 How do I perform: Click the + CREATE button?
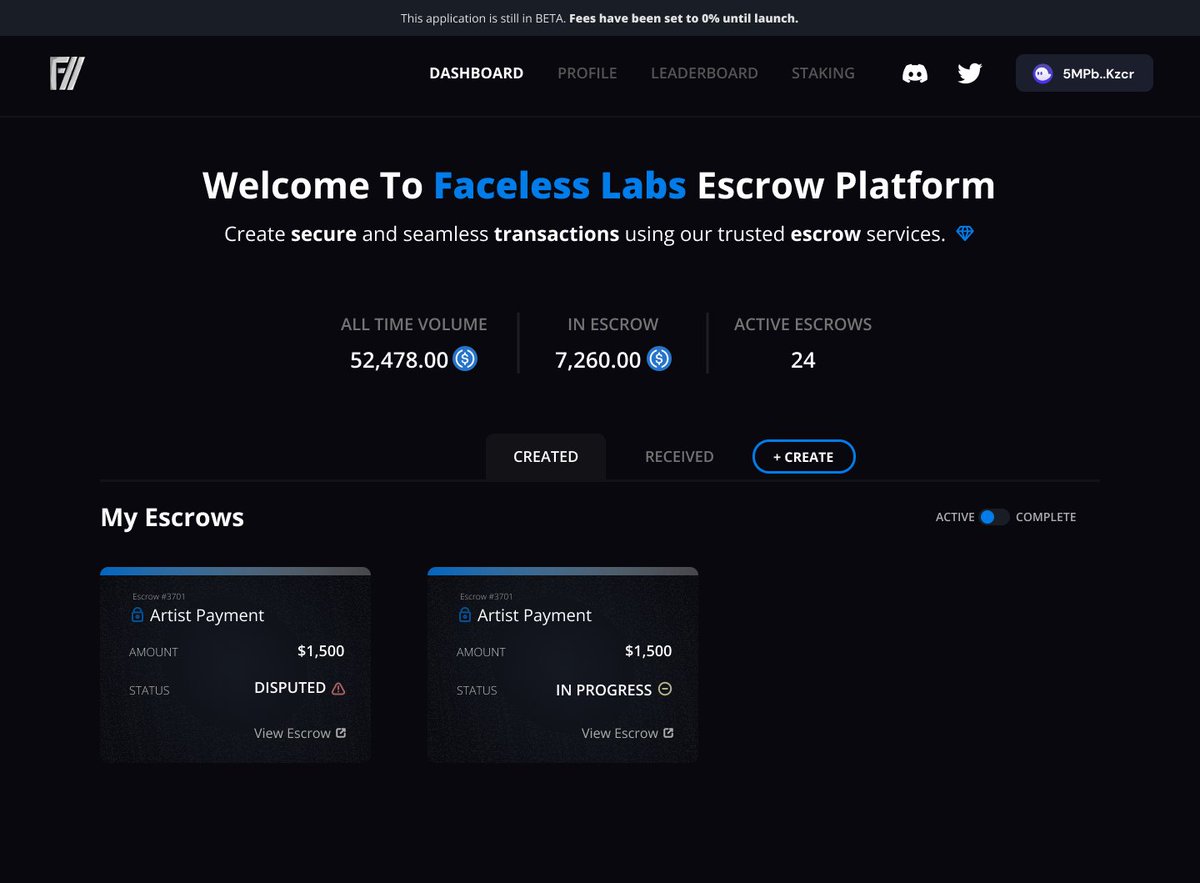pos(804,456)
